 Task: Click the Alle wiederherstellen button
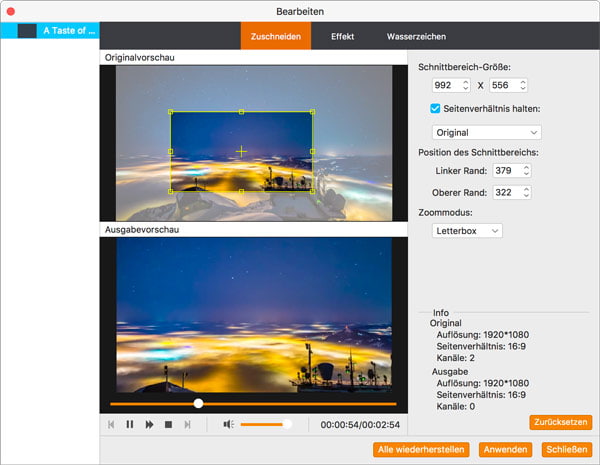(x=421, y=450)
